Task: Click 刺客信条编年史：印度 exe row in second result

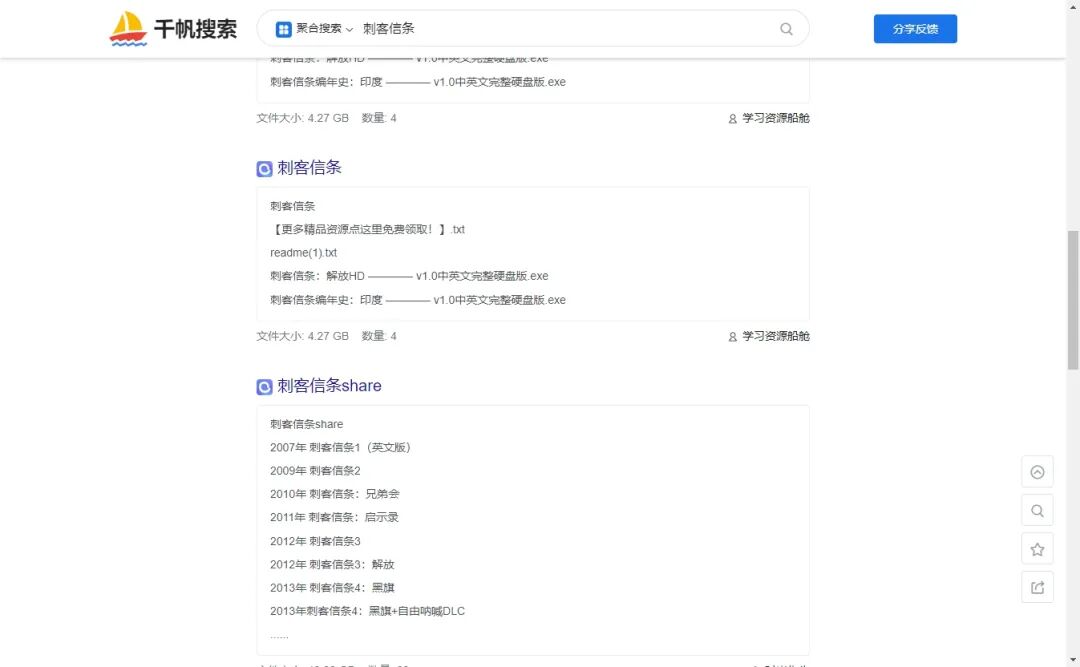Action: pos(418,300)
